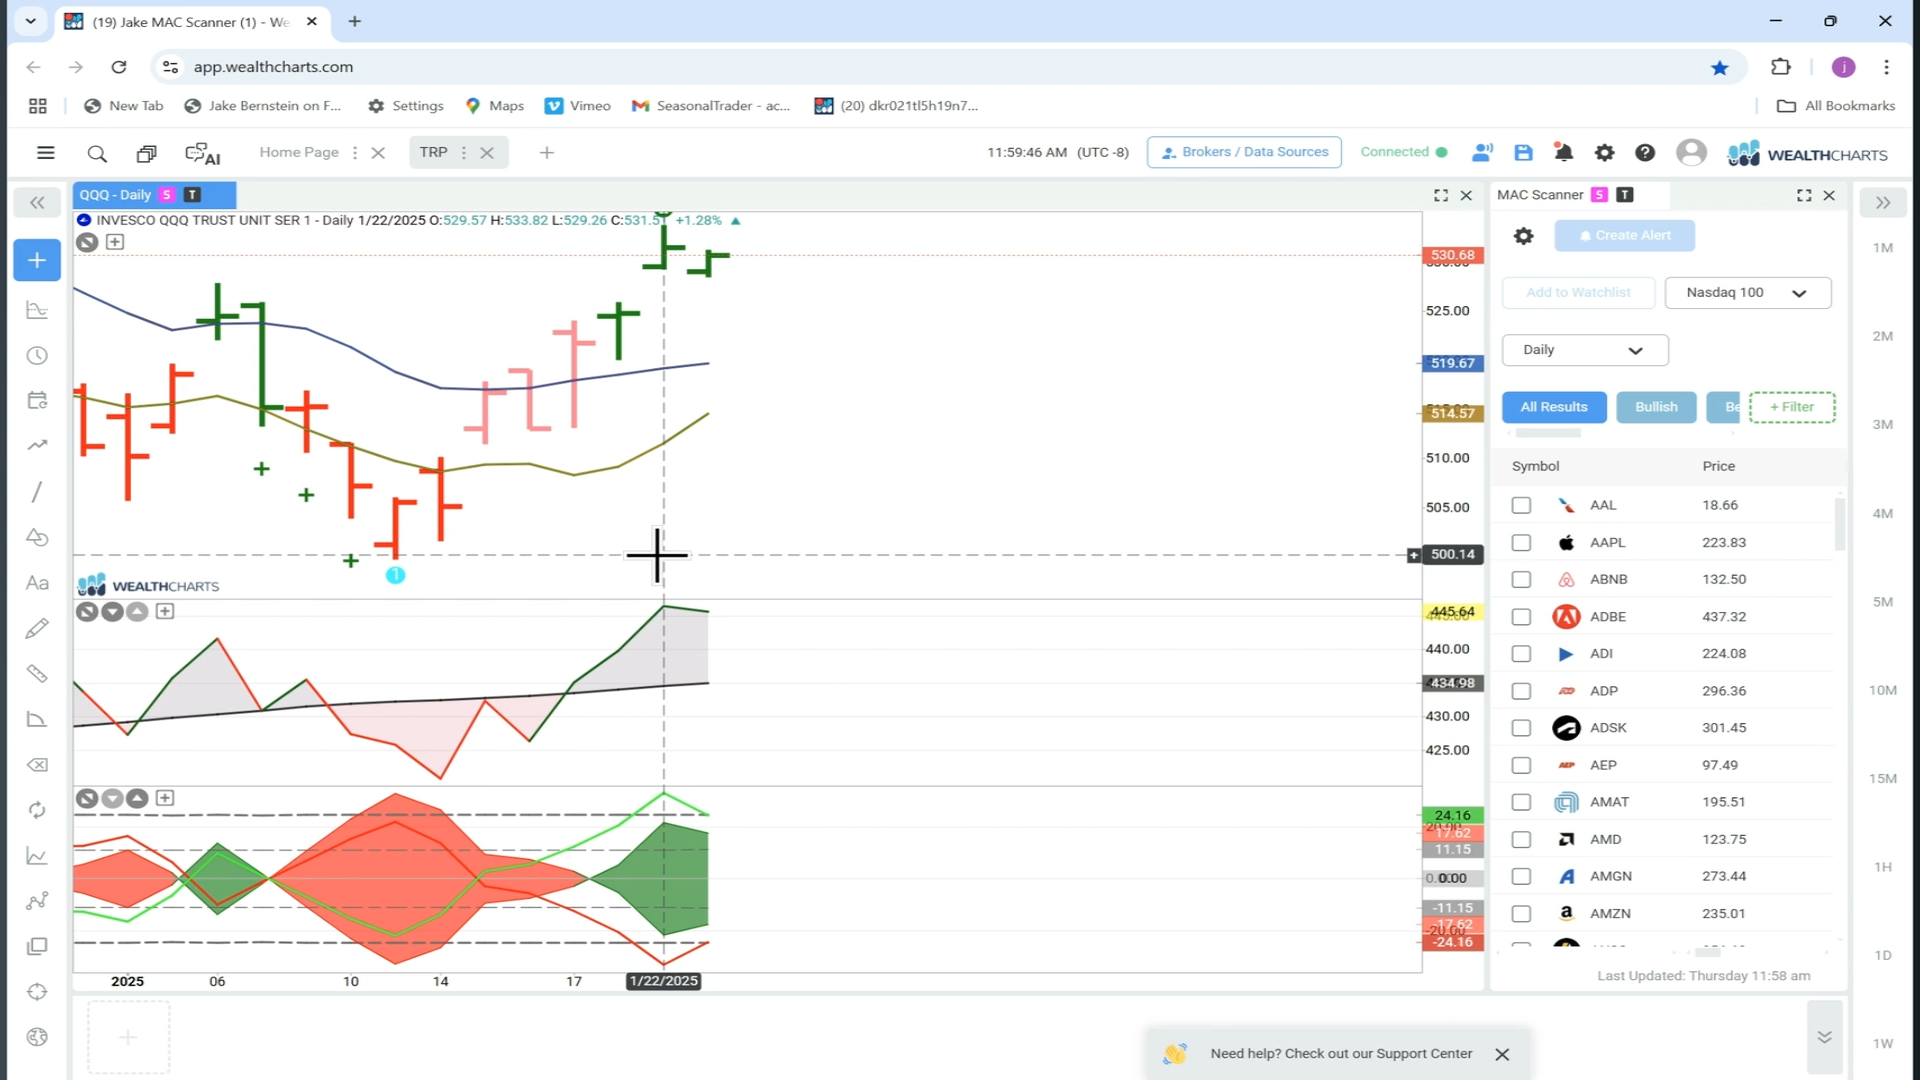Click the multi-window layout icon
The height and width of the screenshot is (1080, 1920).
point(146,153)
